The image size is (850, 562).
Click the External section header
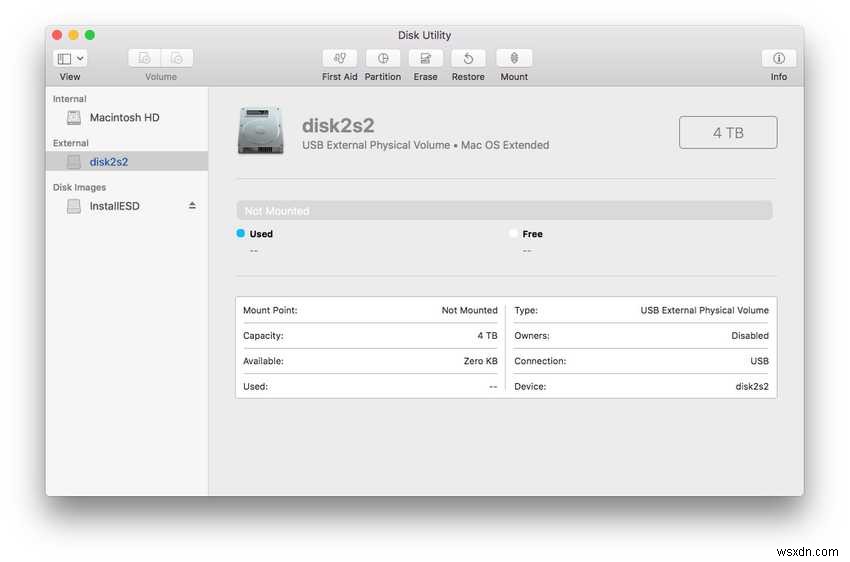pyautogui.click(x=70, y=143)
